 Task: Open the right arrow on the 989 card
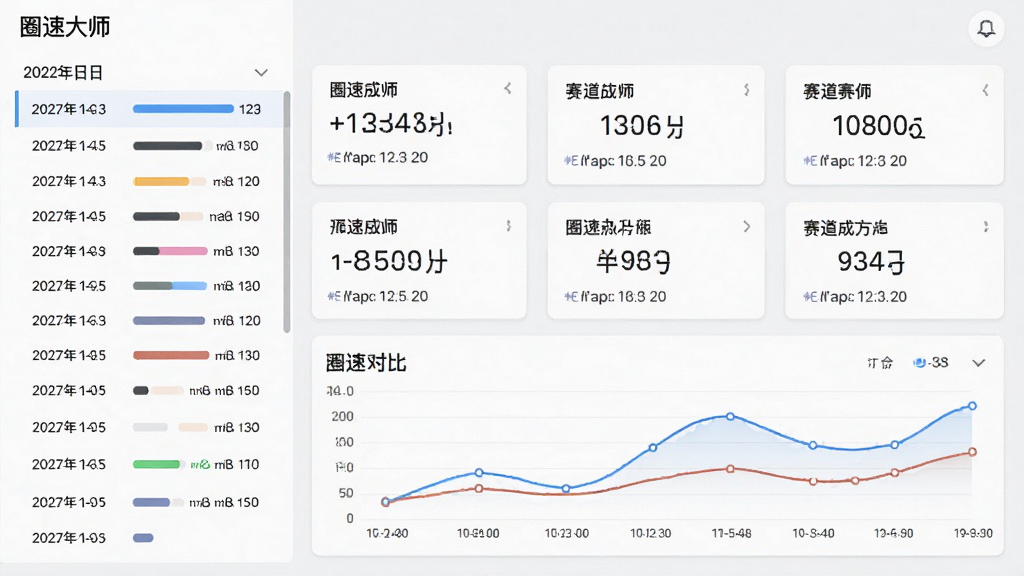(746, 227)
